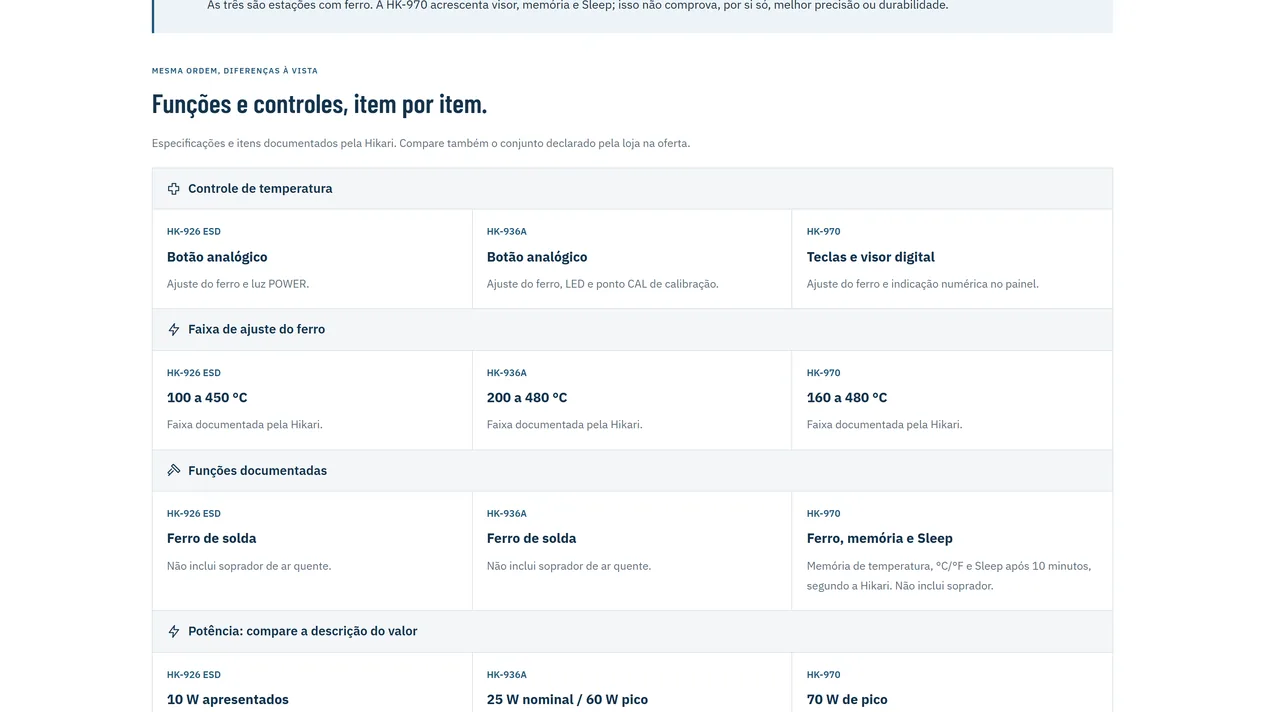Click the note starting "As três são estações com ferro"
The image size is (1265, 712).
pos(578,5)
